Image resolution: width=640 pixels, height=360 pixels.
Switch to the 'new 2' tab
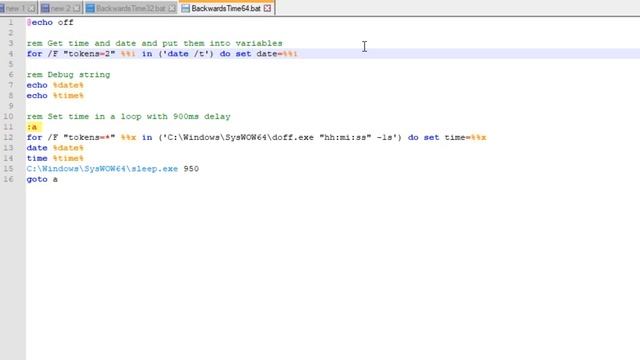(61, 8)
